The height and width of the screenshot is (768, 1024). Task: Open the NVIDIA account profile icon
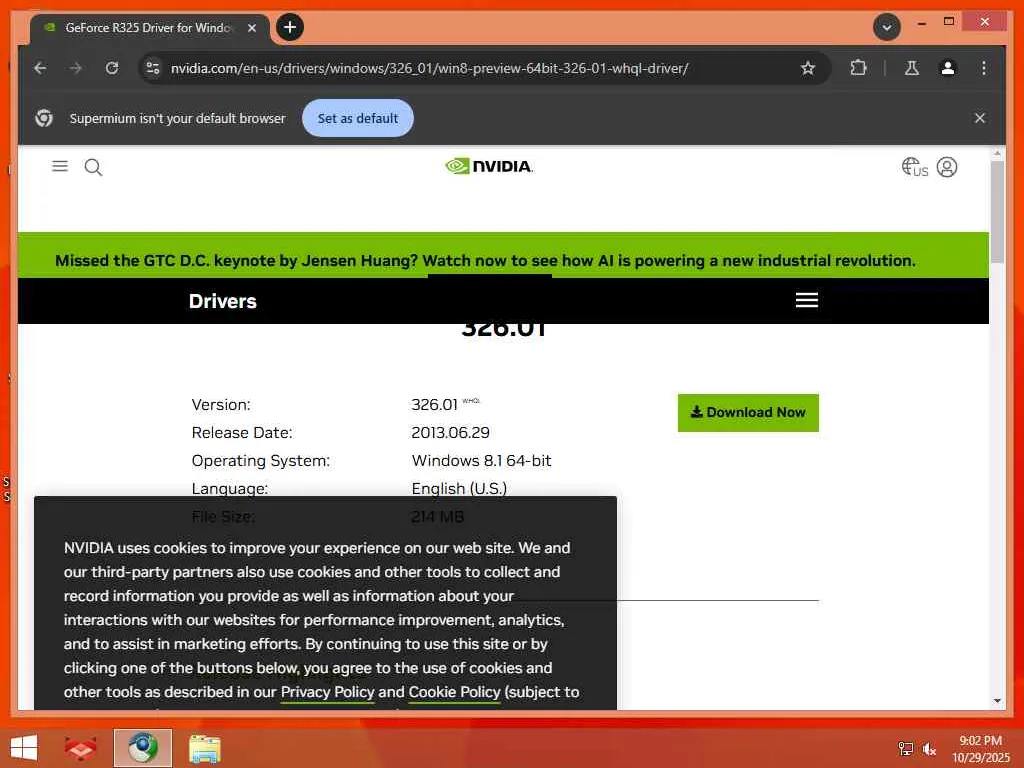click(x=947, y=167)
